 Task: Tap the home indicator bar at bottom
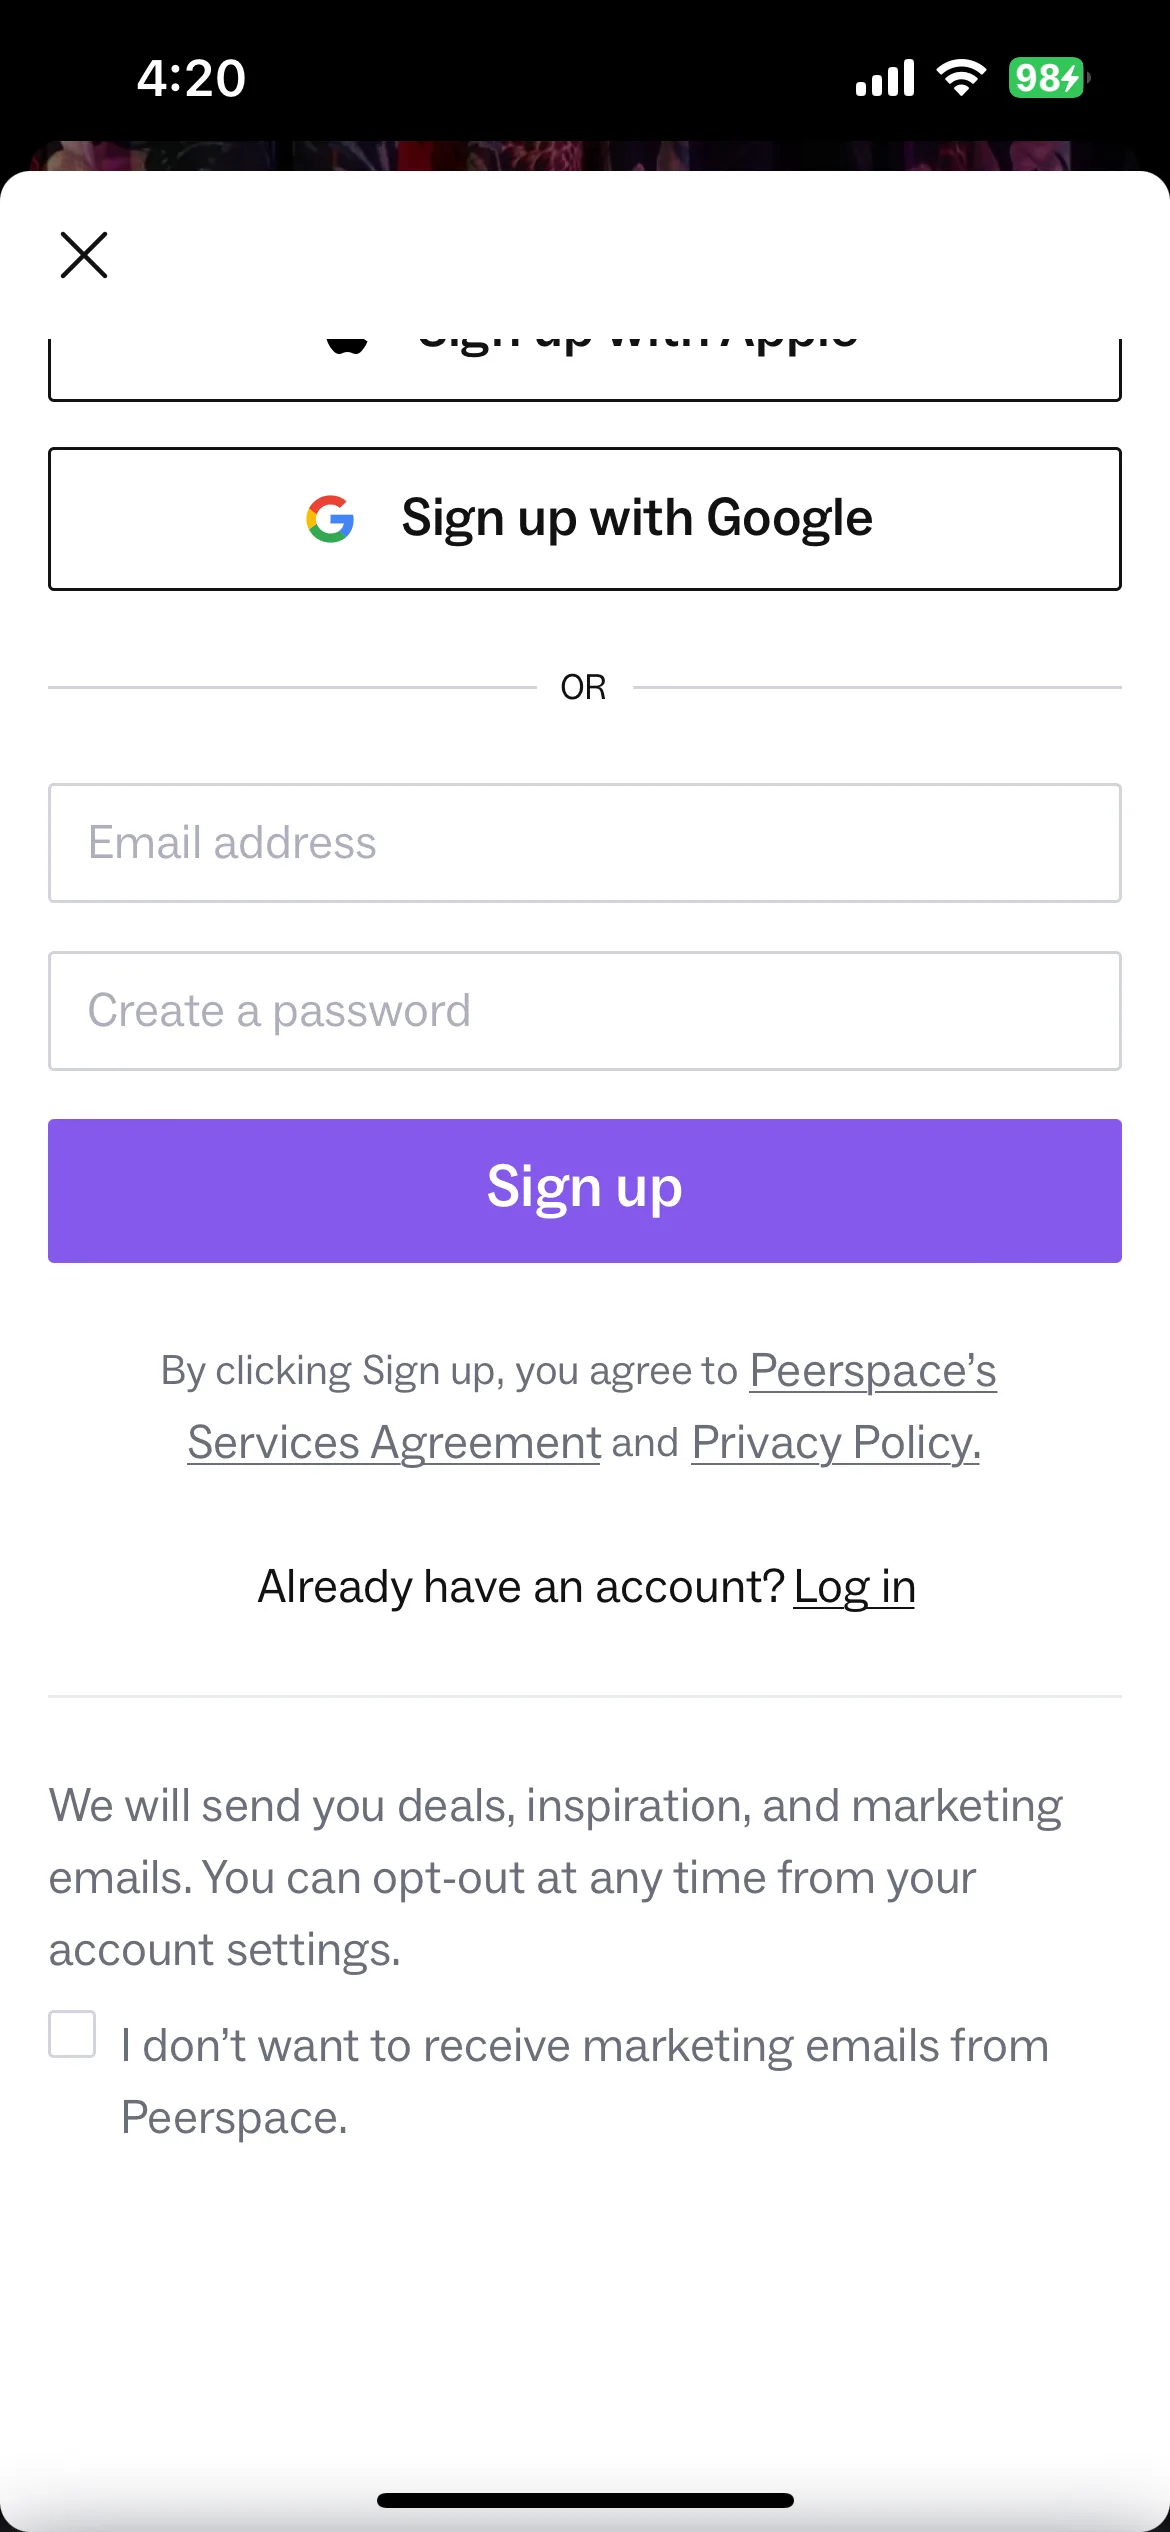(585, 2500)
